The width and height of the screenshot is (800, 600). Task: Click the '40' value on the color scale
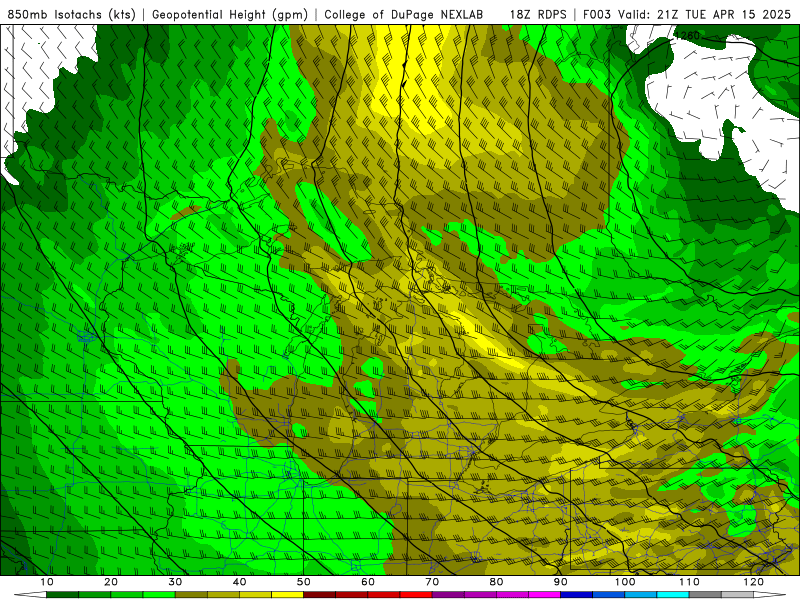point(239,582)
